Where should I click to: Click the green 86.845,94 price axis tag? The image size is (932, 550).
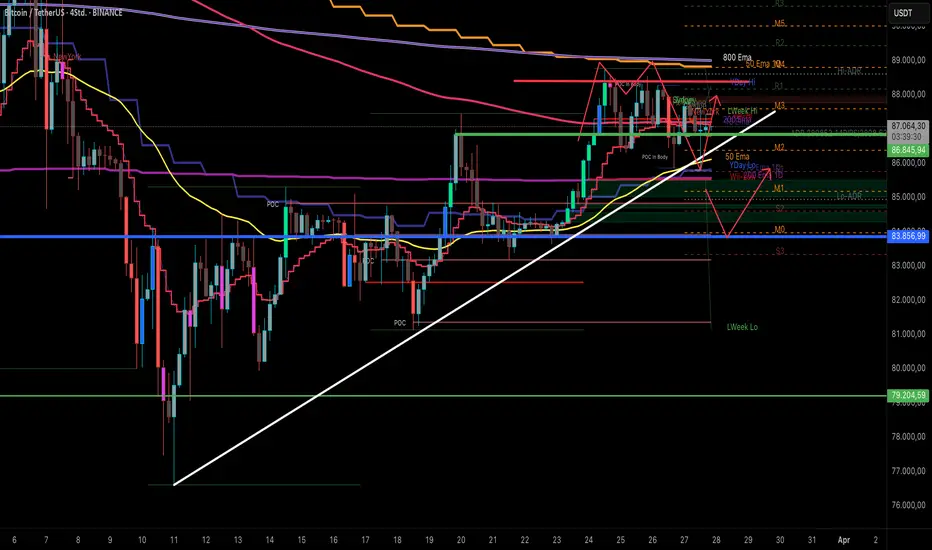[908, 150]
